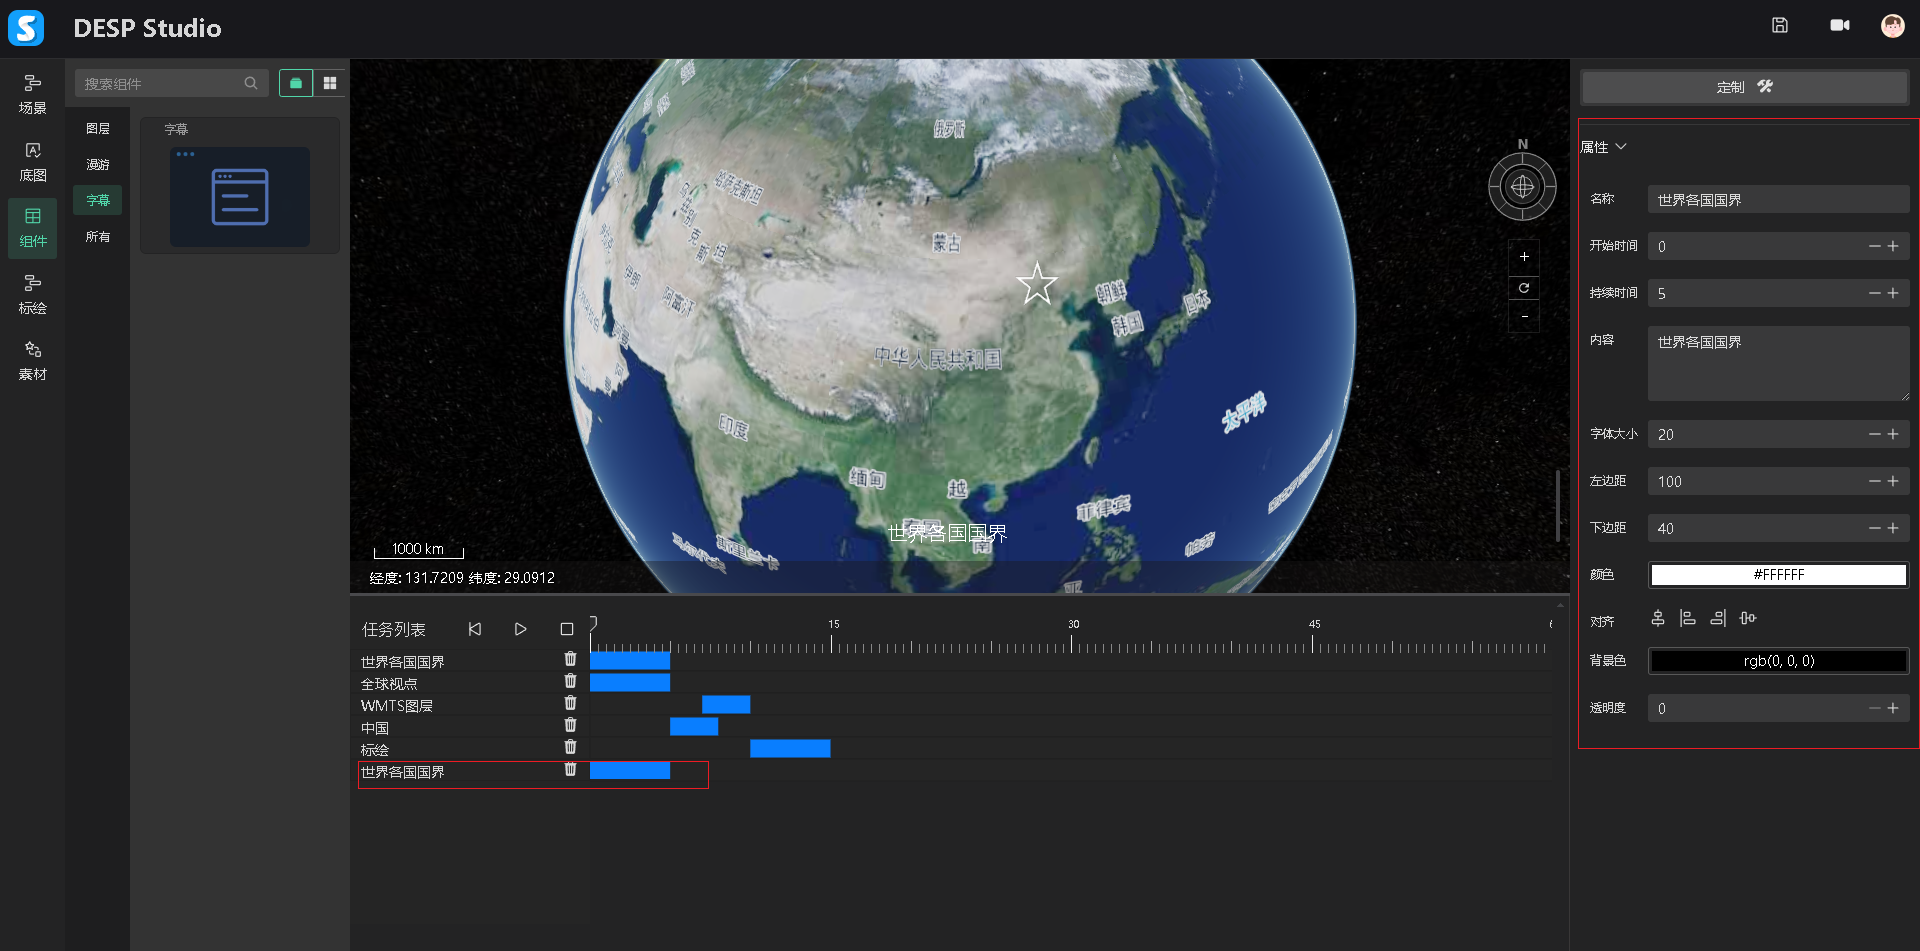
Task: Click the 定制 customize button
Action: (x=1744, y=87)
